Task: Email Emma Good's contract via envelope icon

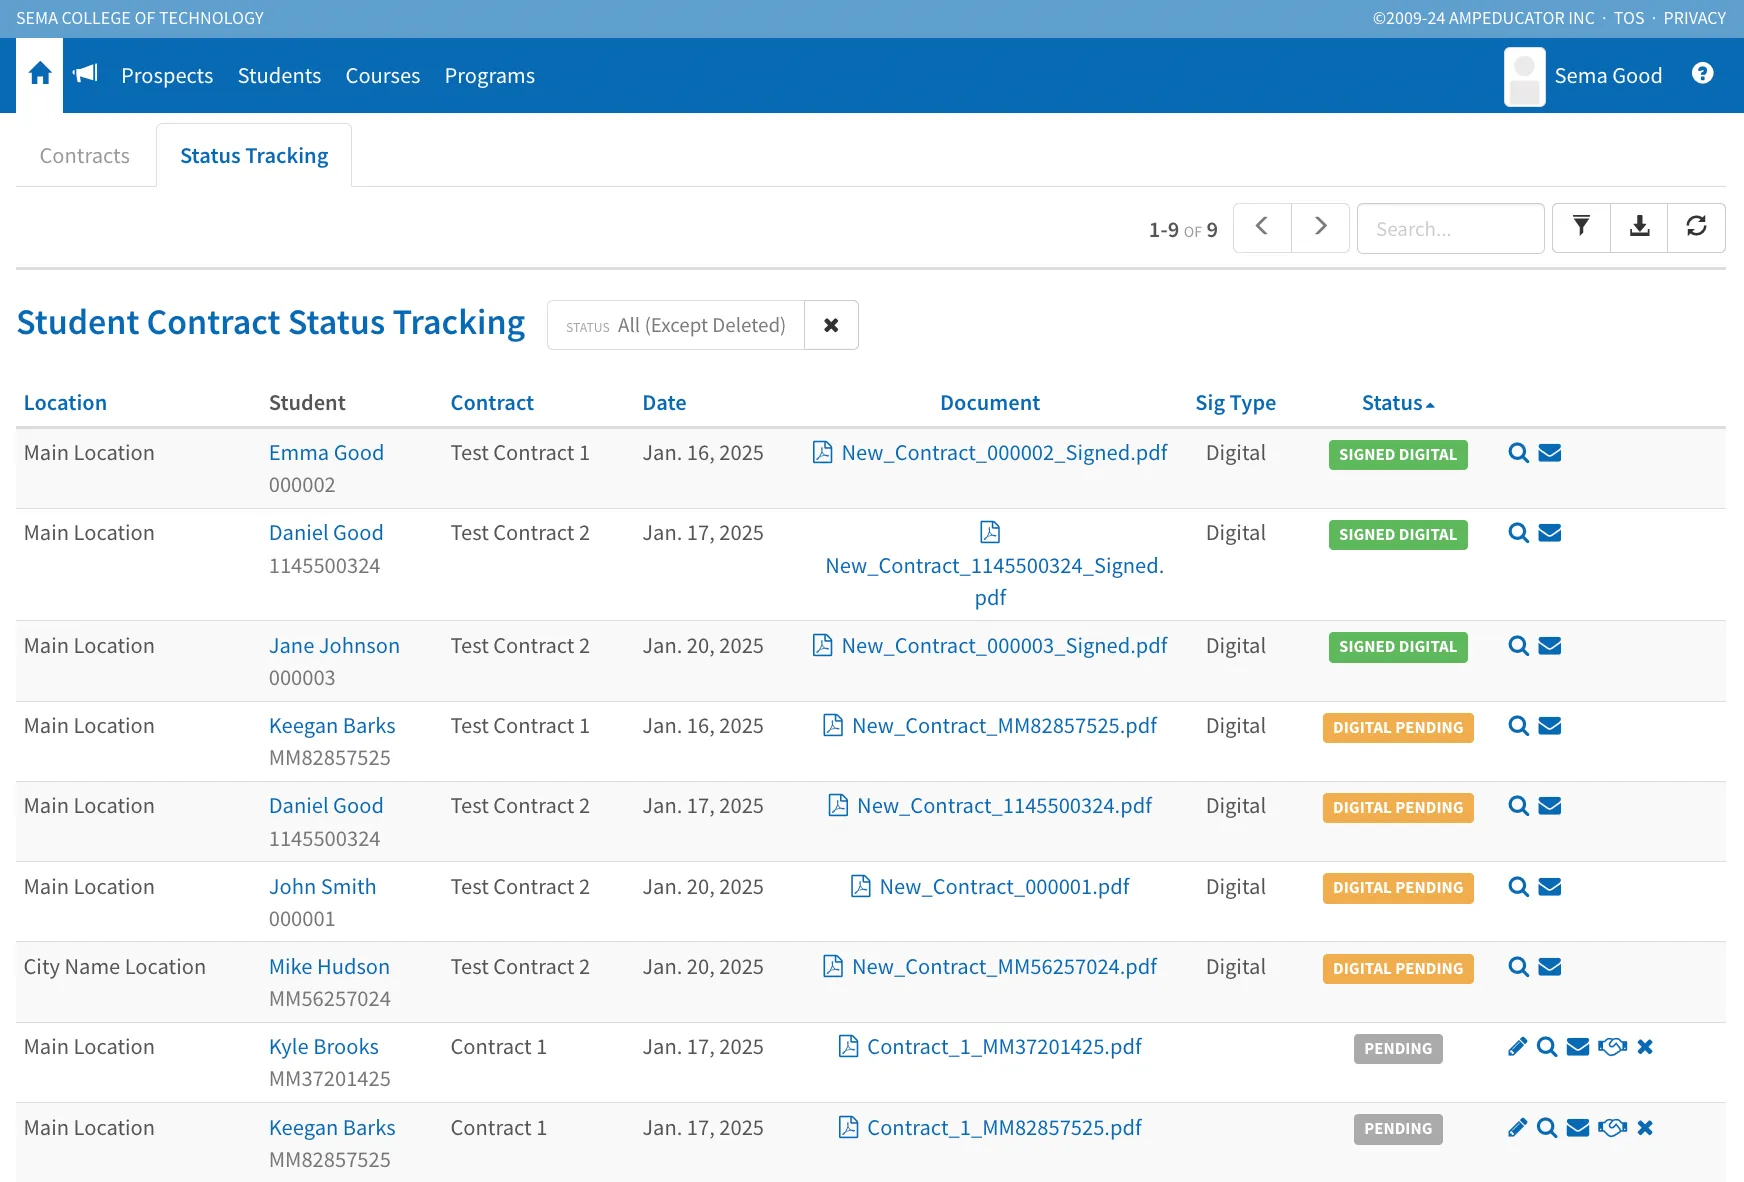Action: click(1550, 453)
